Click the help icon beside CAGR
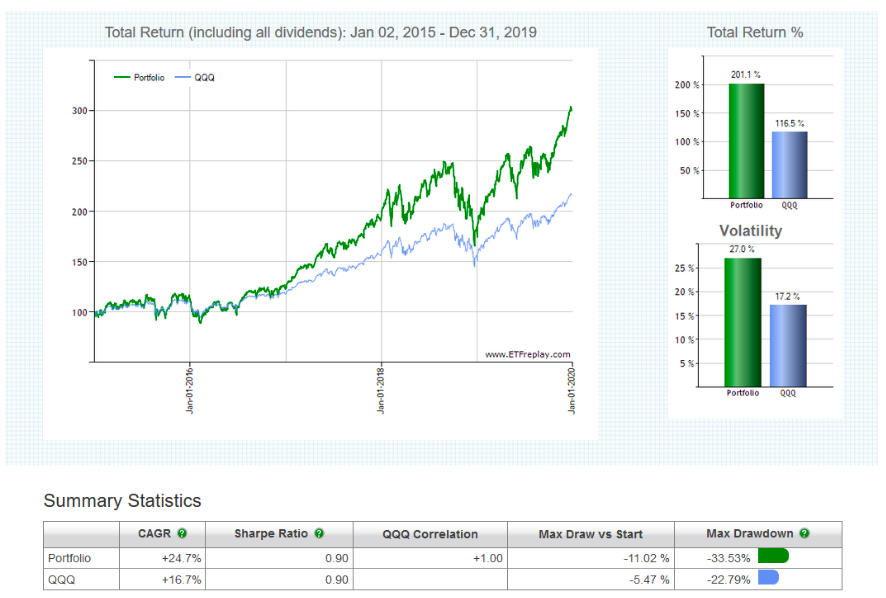 point(182,534)
